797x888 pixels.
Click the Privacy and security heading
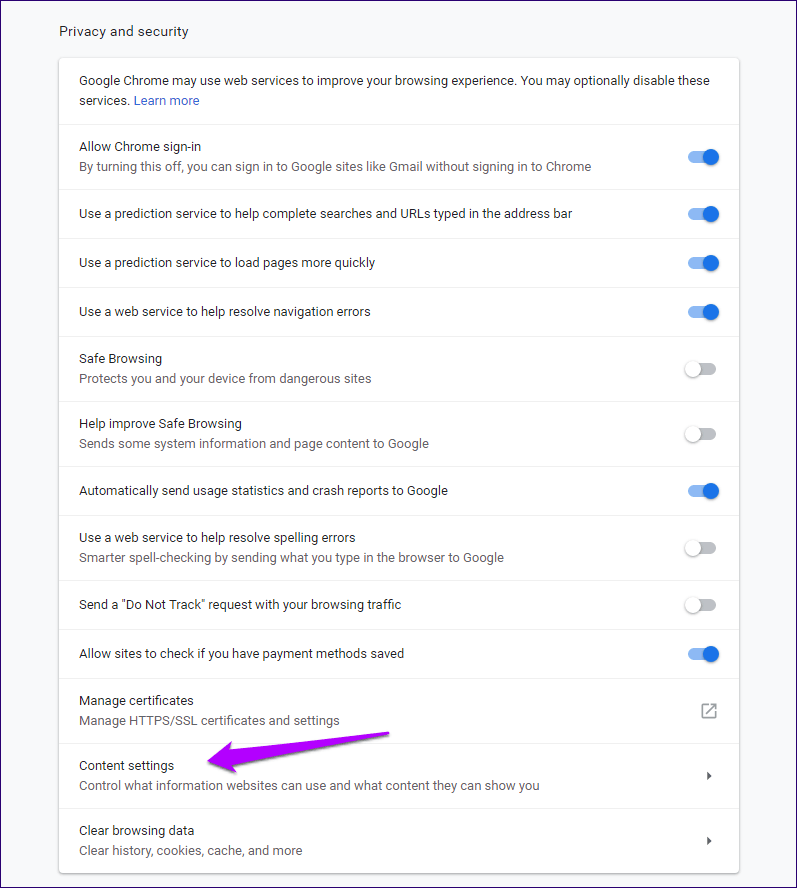(123, 31)
